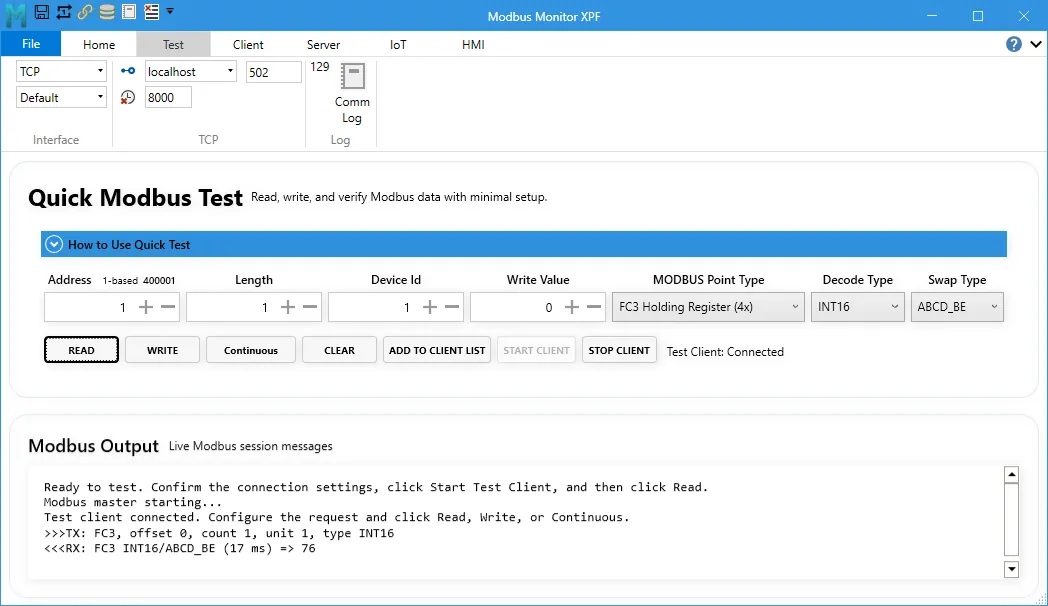Click the RX line ending in '=> 76'
Image resolution: width=1048 pixels, height=606 pixels.
click(180, 549)
